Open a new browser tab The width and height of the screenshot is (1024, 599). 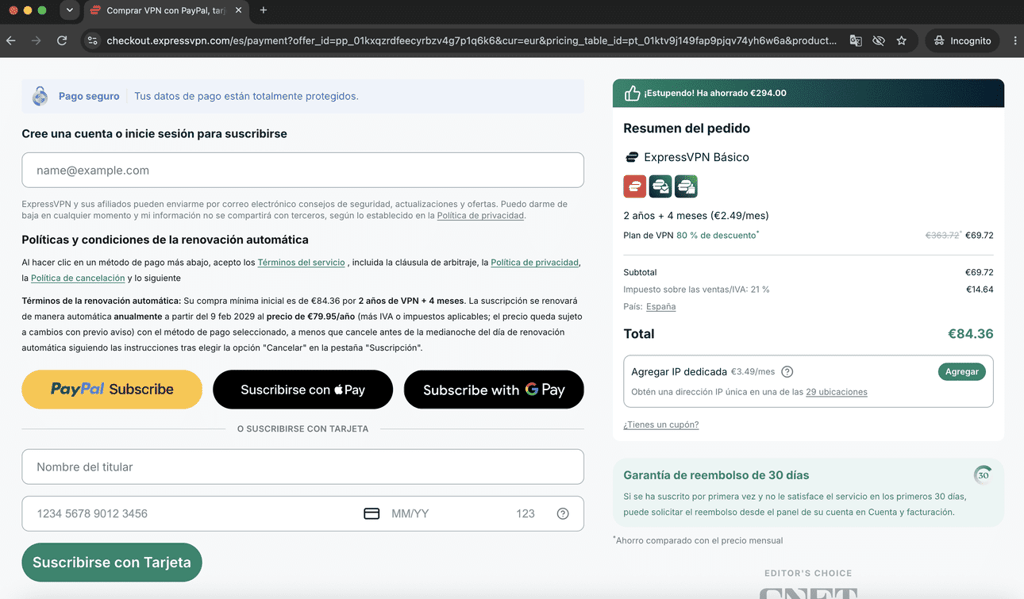(x=263, y=10)
